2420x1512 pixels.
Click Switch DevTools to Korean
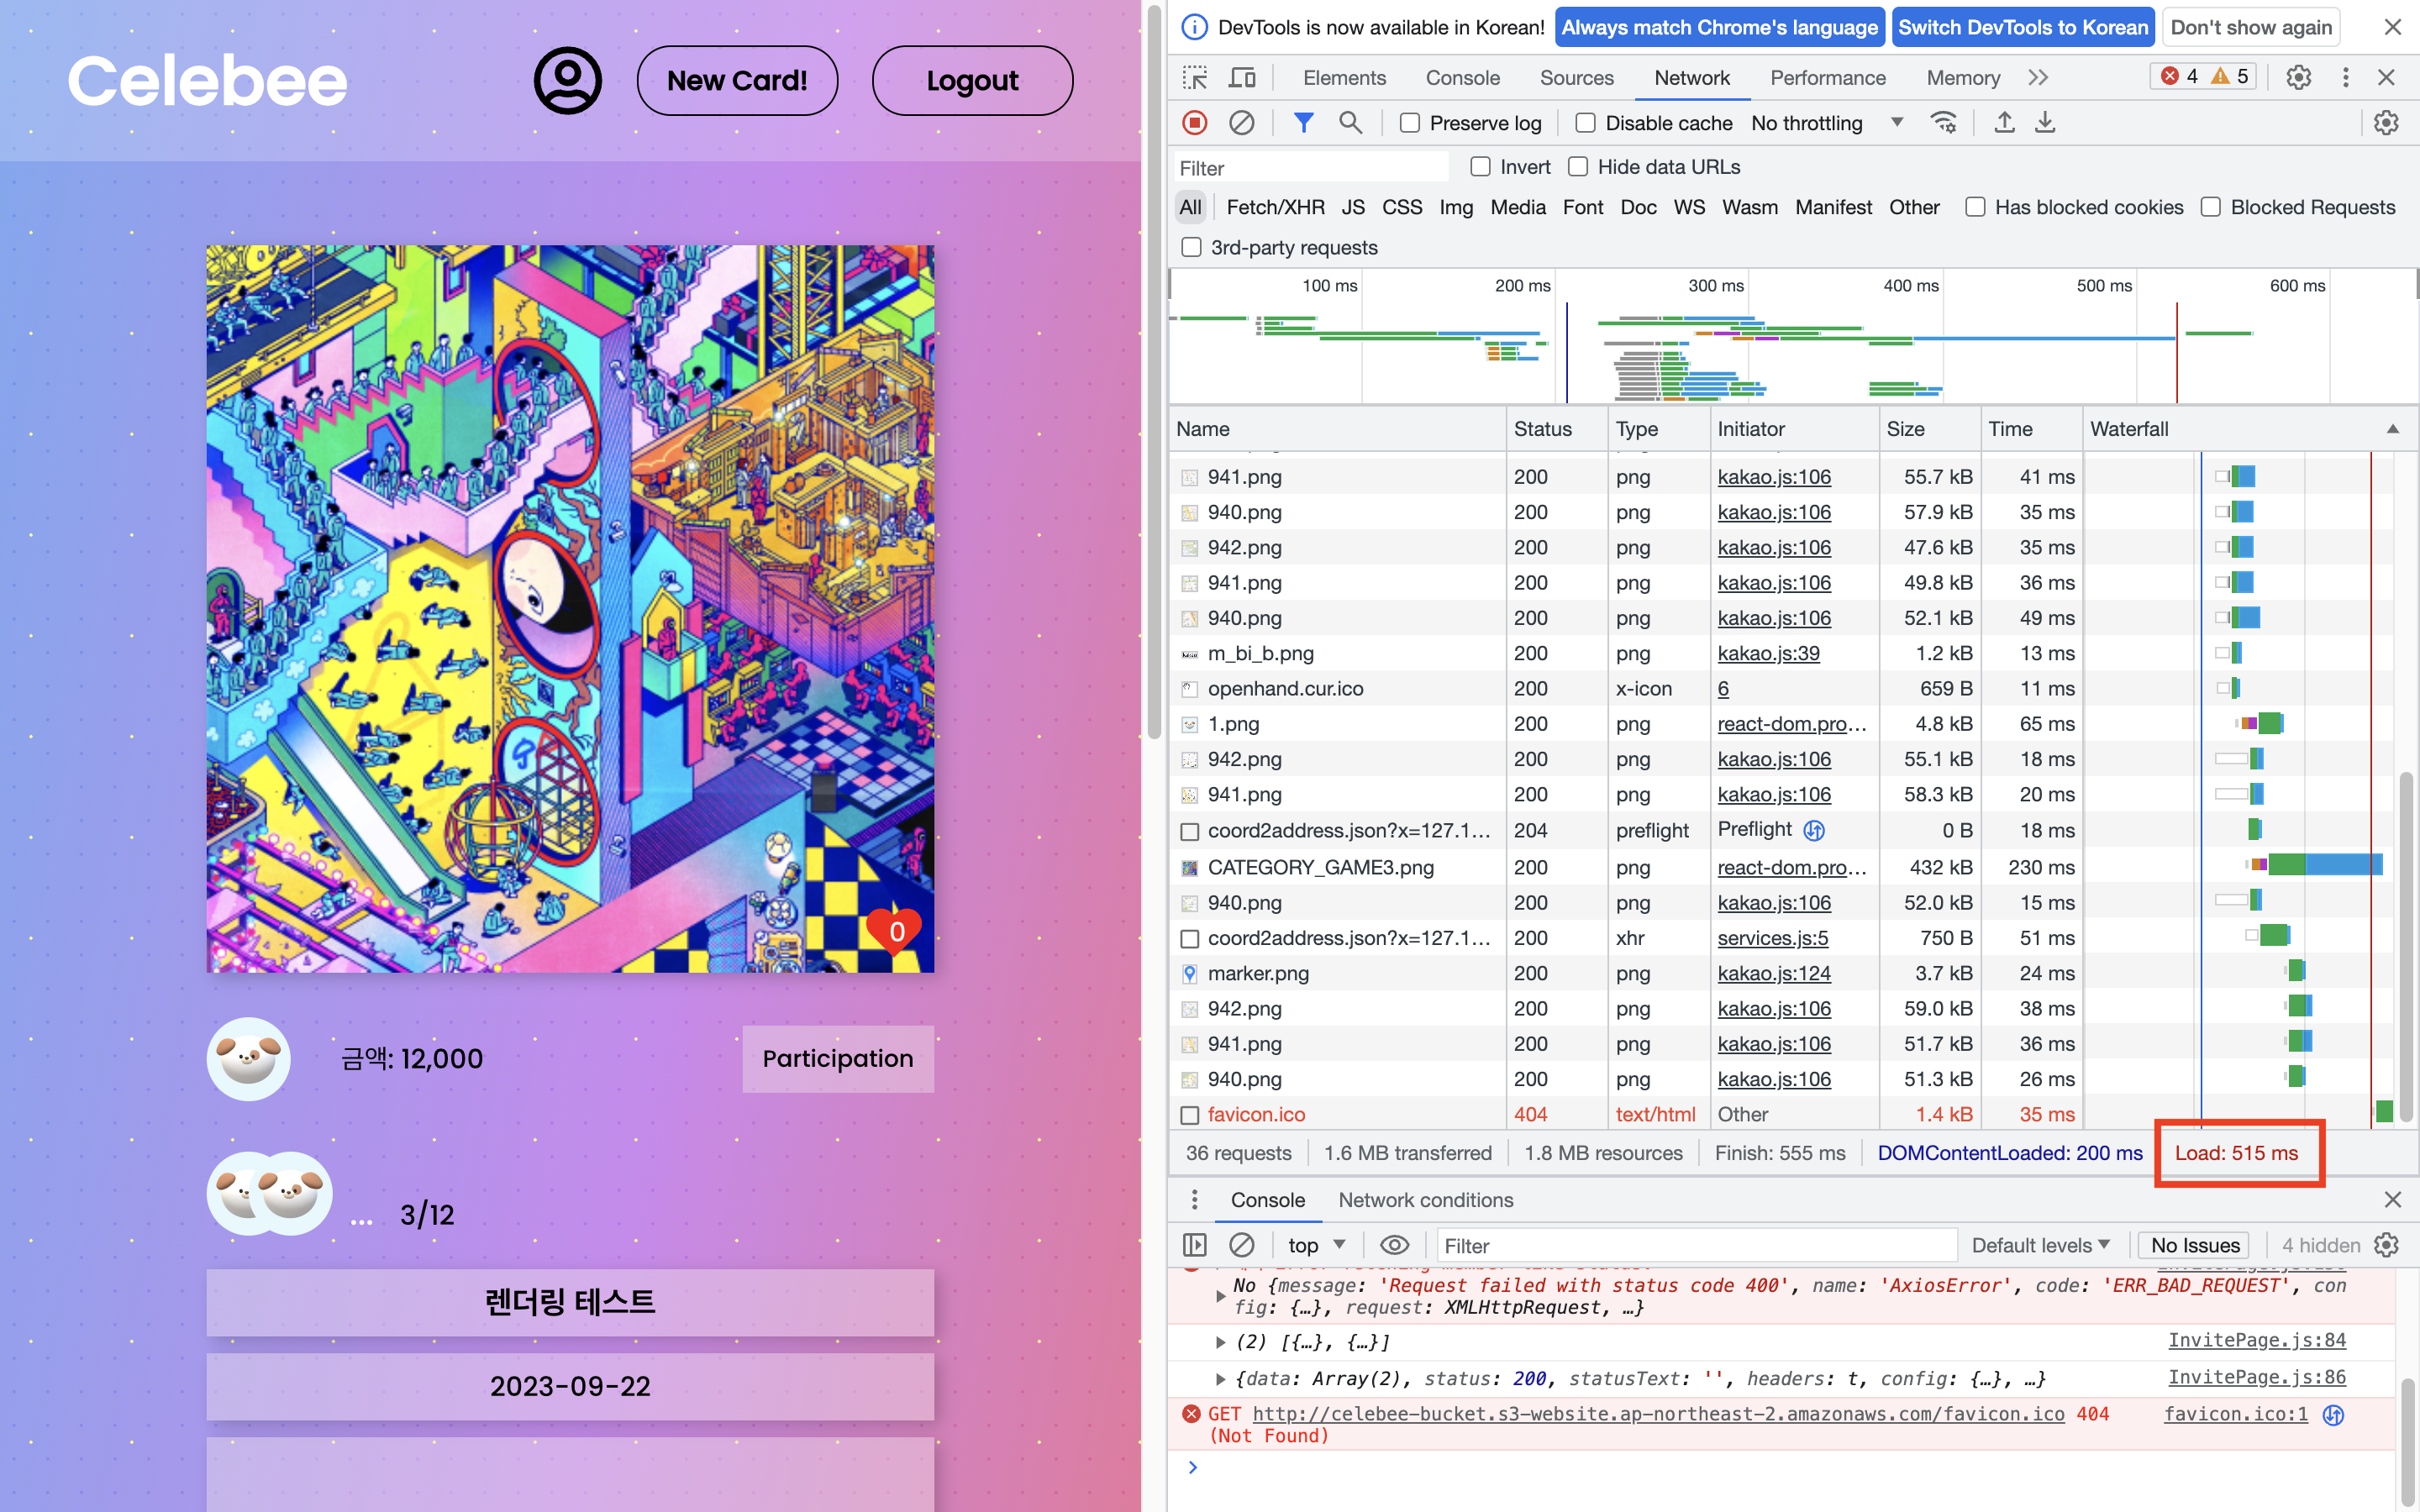pos(2023,27)
